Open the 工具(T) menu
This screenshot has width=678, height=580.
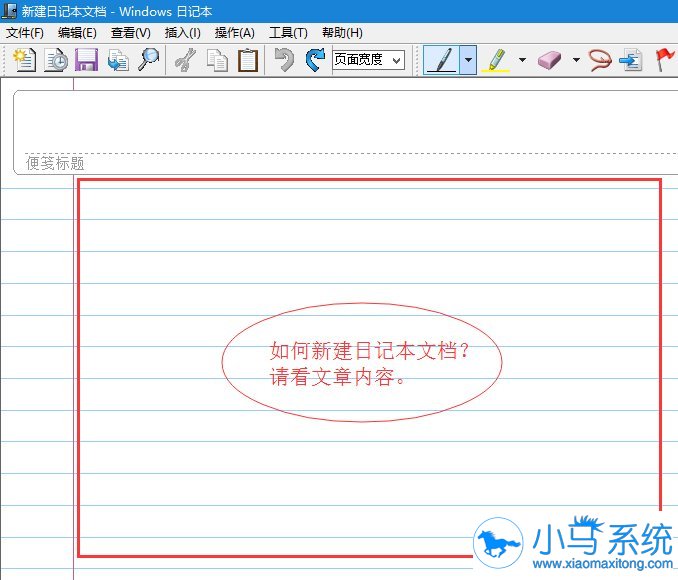[x=288, y=33]
